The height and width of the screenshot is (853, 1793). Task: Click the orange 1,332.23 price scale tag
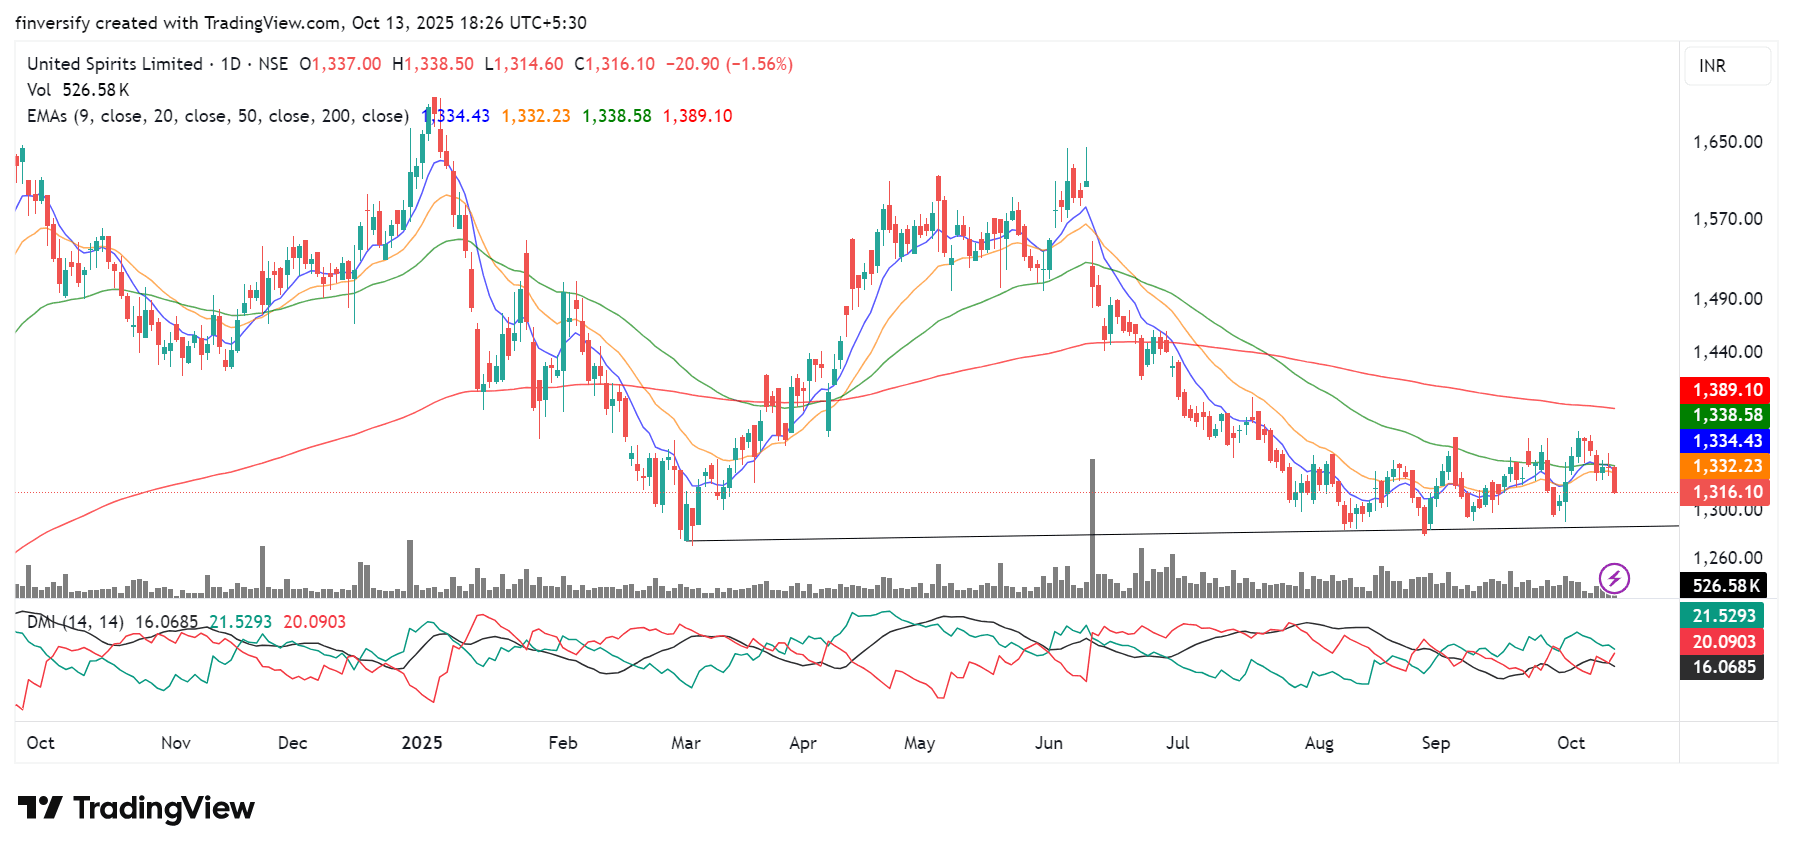(1725, 466)
